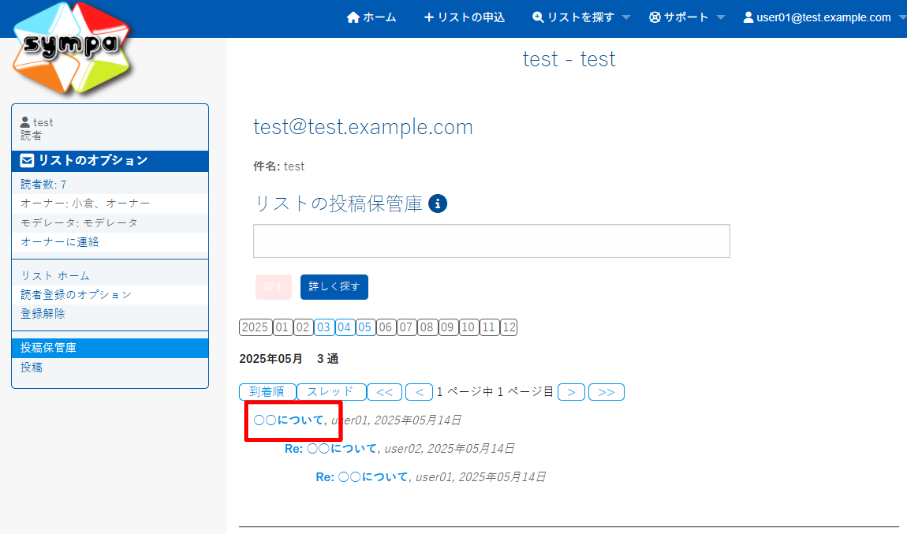The height and width of the screenshot is (534, 907).
Task: Click the オーナーに連絡 link
Action: [x=60, y=242]
